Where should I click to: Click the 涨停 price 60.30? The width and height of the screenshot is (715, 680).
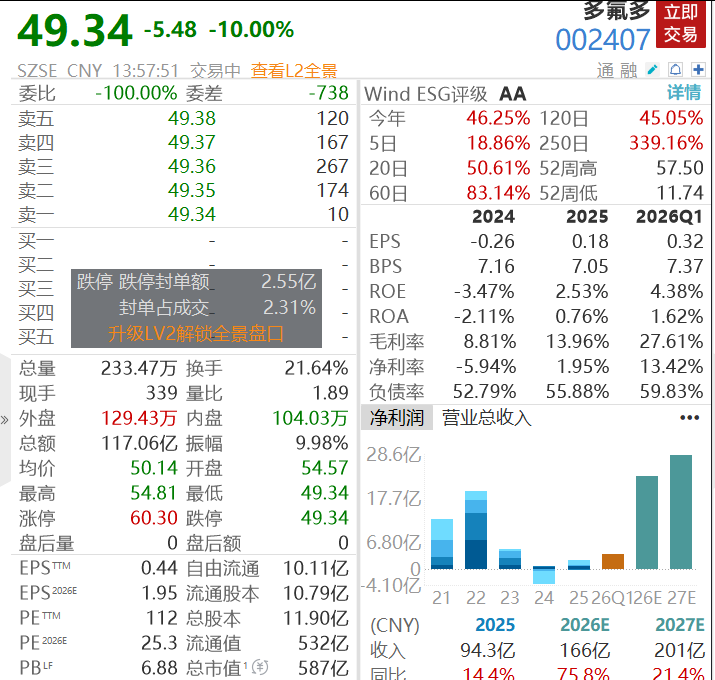pos(154,518)
